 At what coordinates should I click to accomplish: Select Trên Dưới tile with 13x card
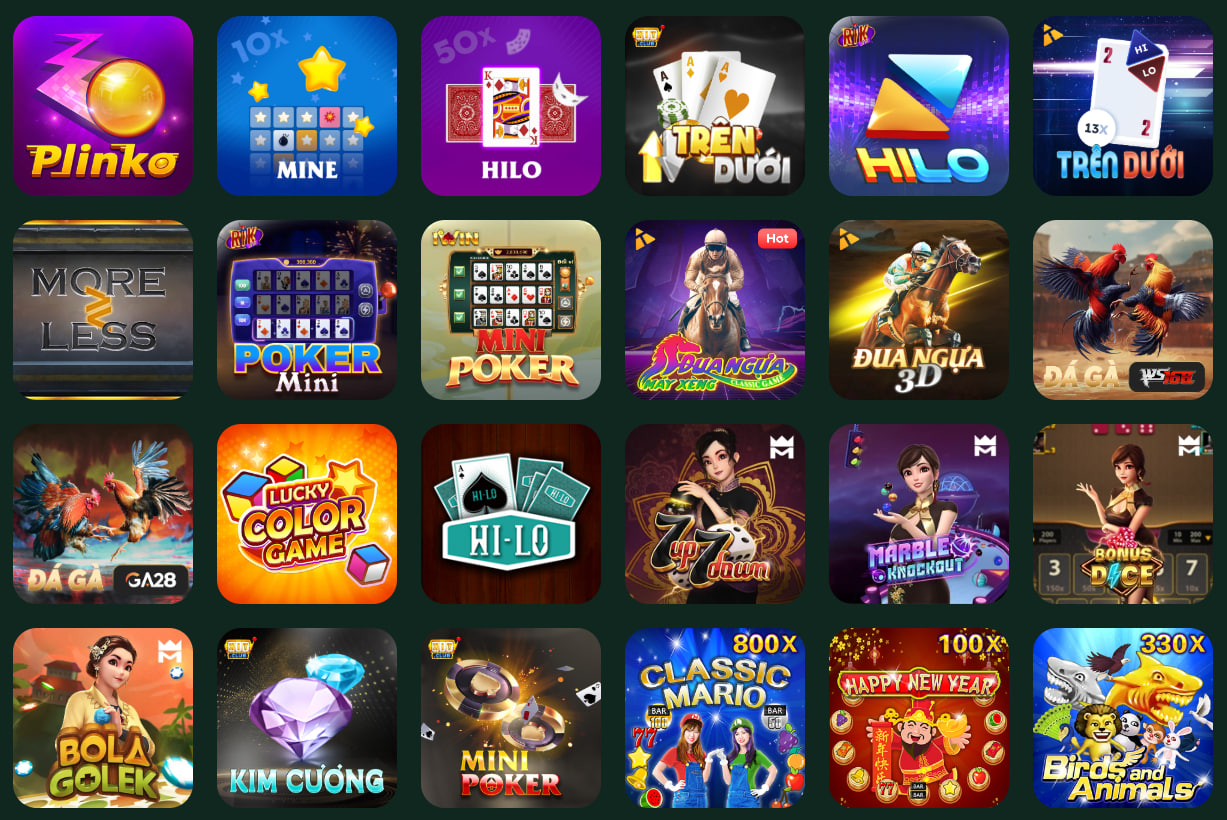point(1123,106)
